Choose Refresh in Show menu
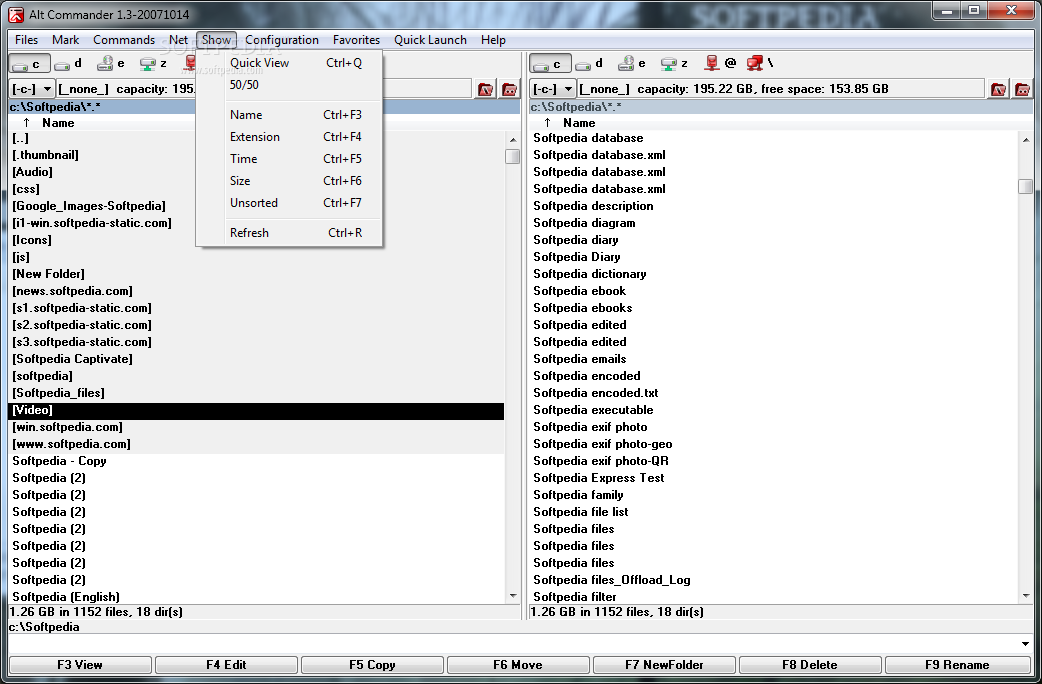Image resolution: width=1042 pixels, height=684 pixels. [x=290, y=233]
